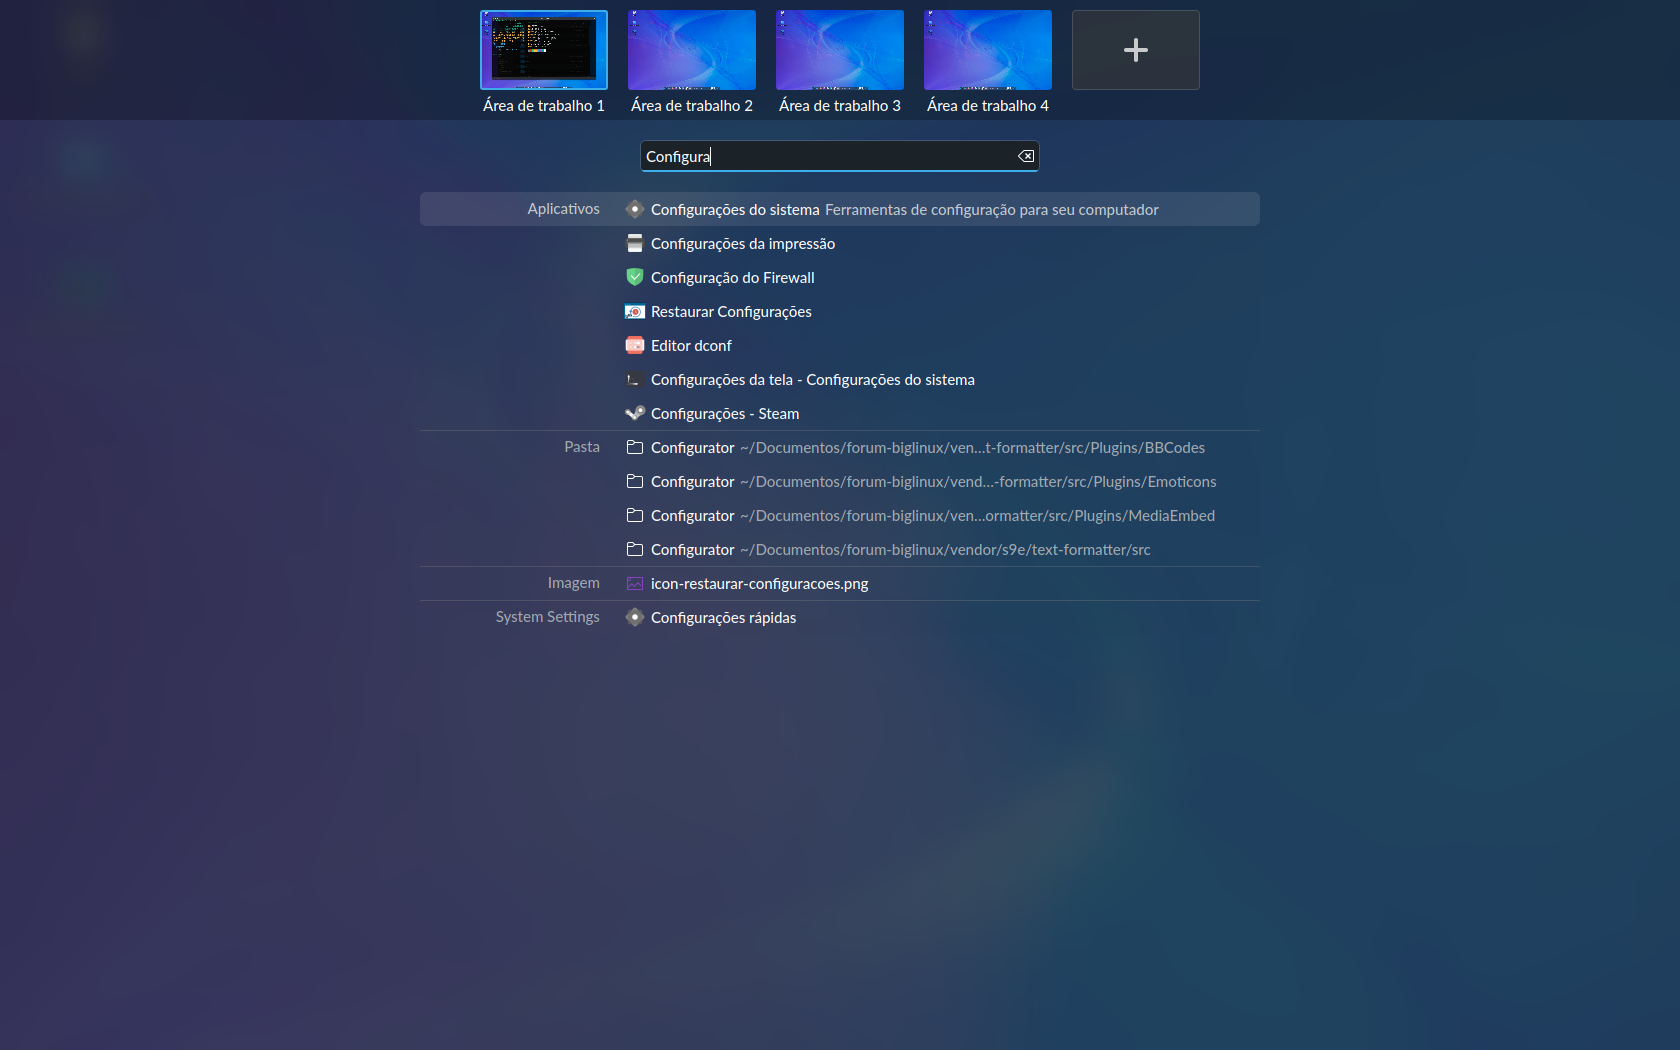Click the System Settings category label

pos(547,616)
